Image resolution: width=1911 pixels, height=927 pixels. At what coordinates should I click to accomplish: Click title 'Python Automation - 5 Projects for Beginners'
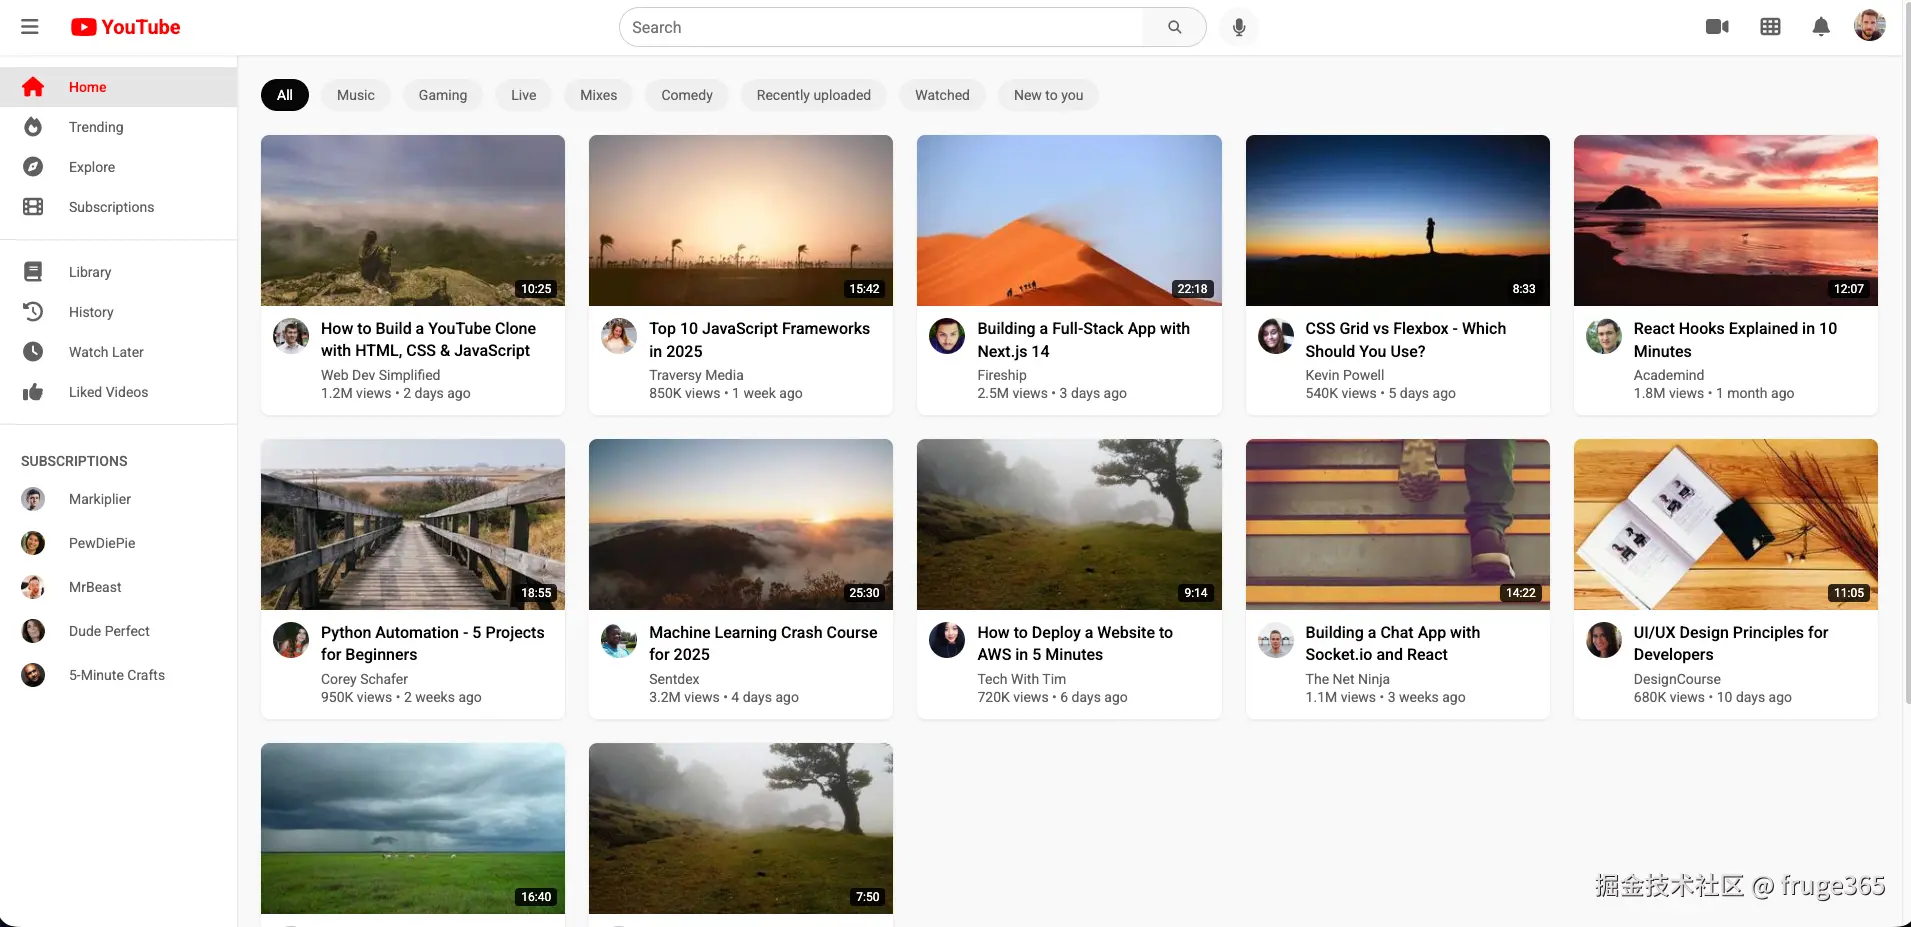(x=433, y=643)
